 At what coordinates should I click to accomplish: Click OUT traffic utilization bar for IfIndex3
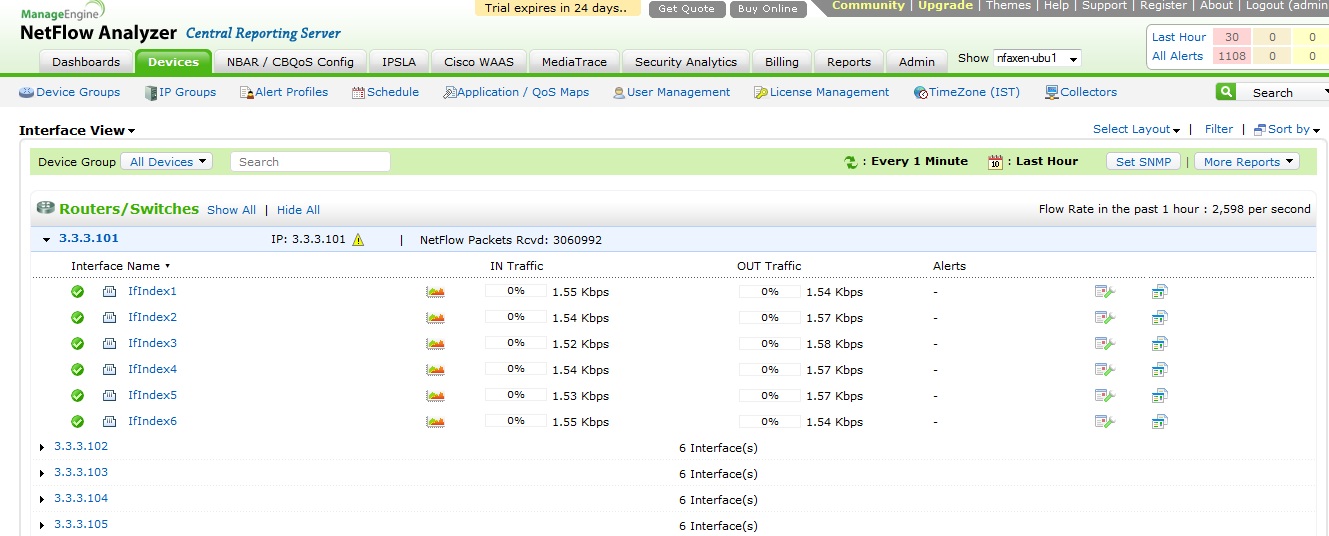tap(770, 343)
